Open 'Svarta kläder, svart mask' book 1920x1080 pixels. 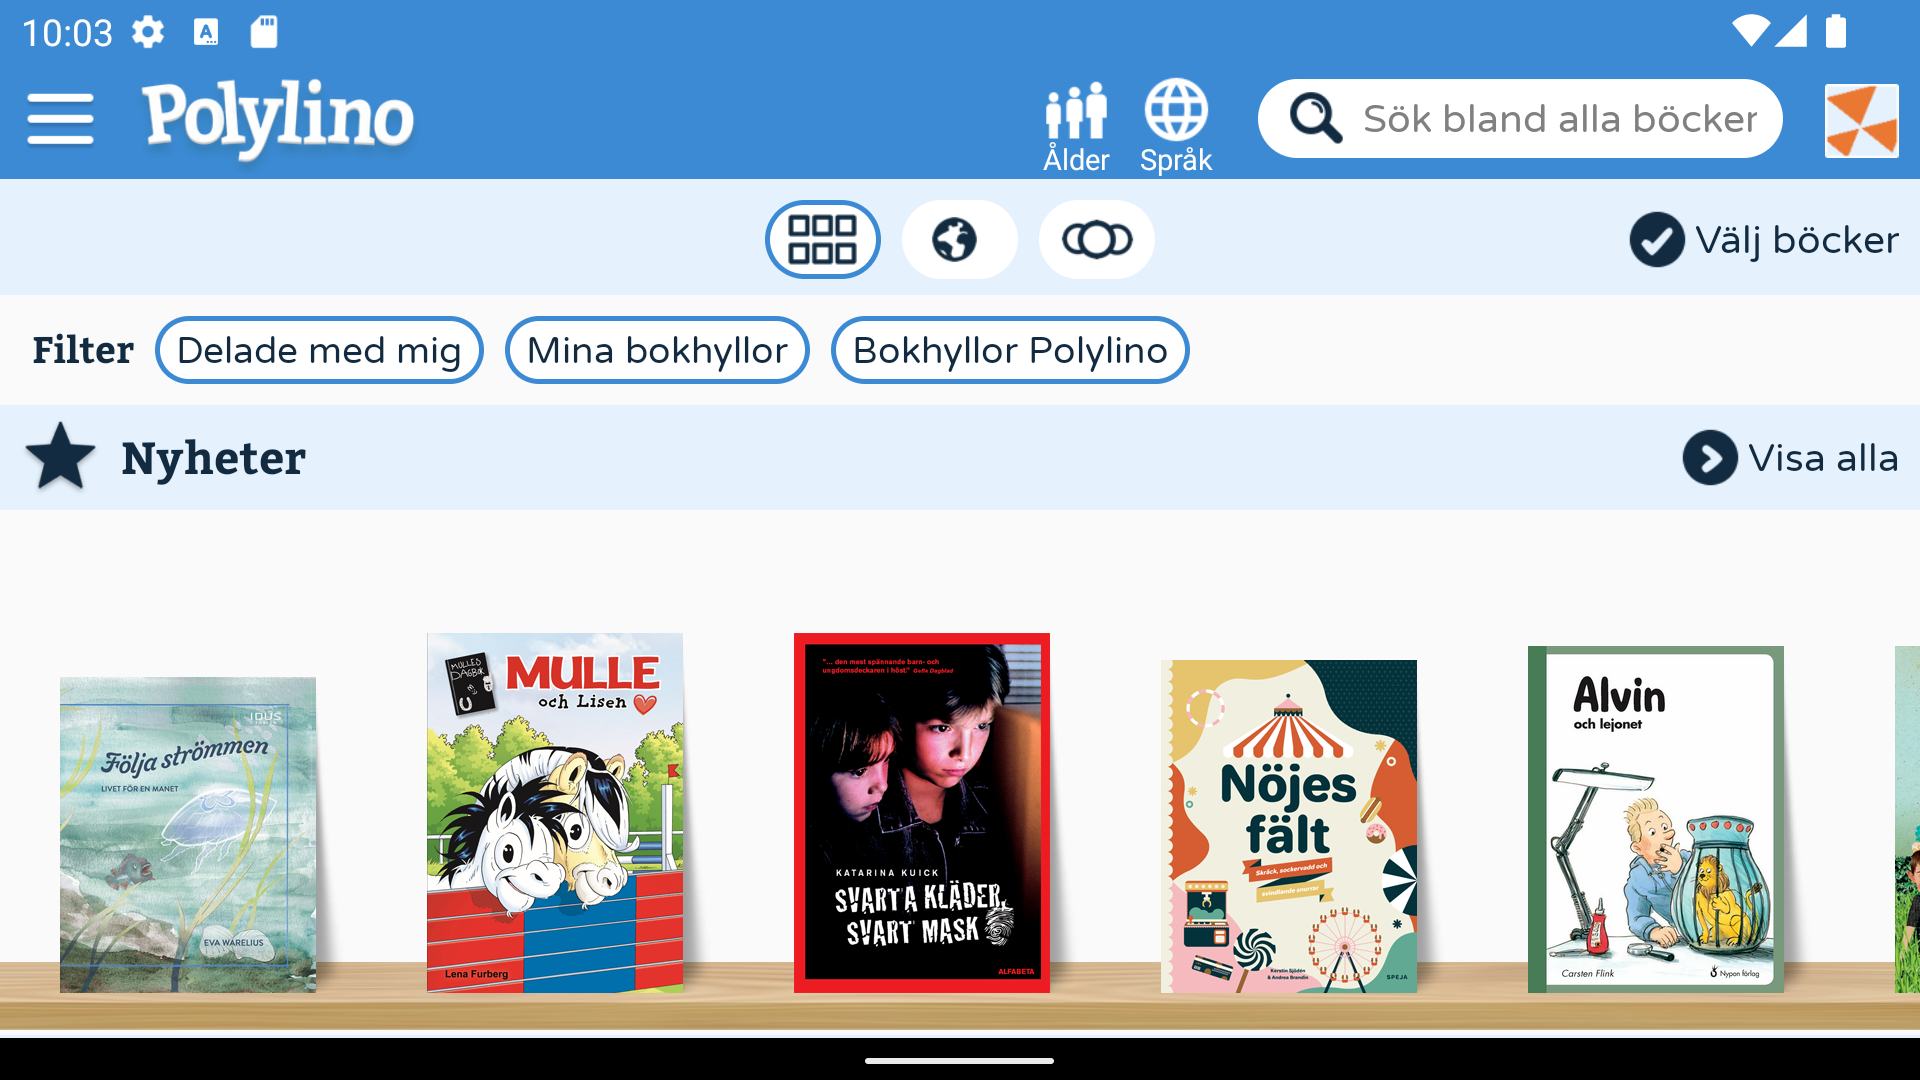point(922,813)
